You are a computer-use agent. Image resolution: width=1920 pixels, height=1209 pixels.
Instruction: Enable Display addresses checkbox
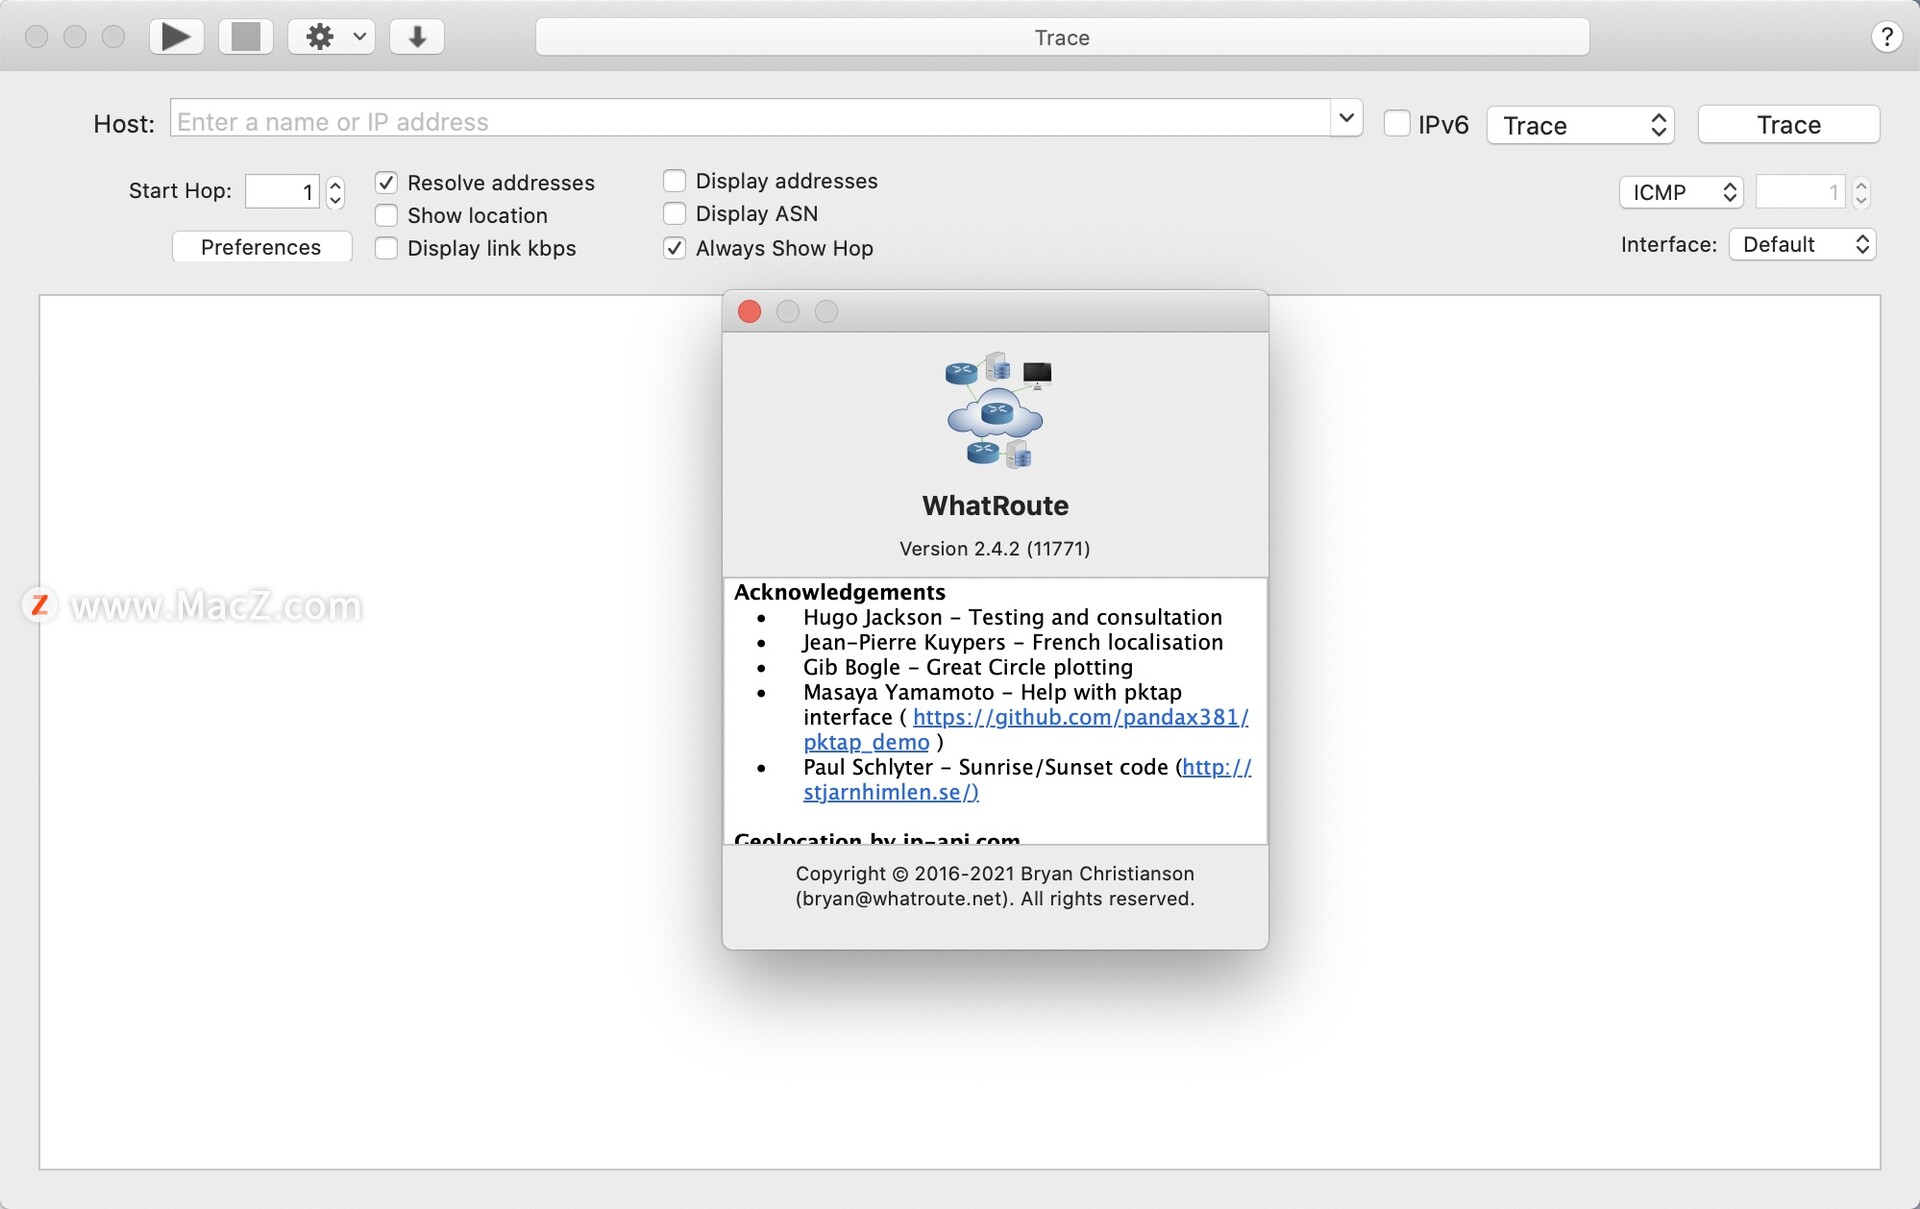pyautogui.click(x=675, y=181)
